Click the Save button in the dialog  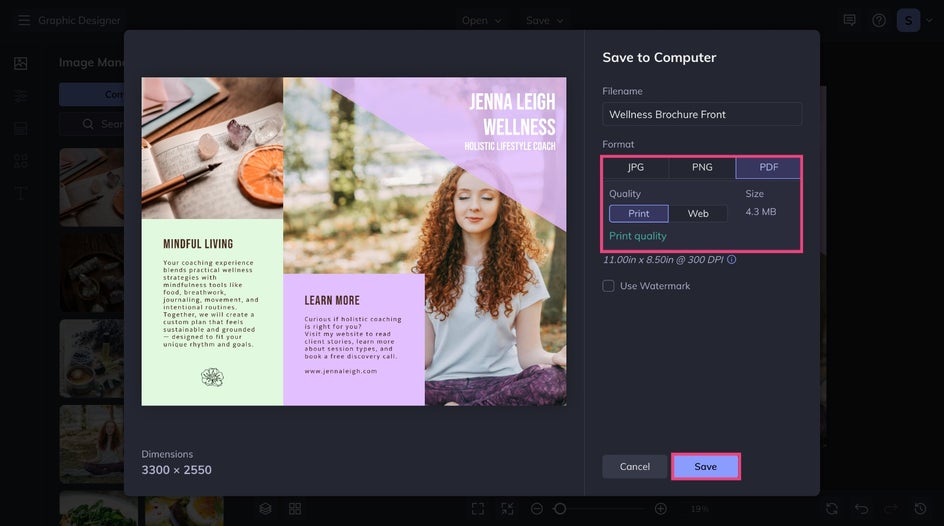(706, 466)
